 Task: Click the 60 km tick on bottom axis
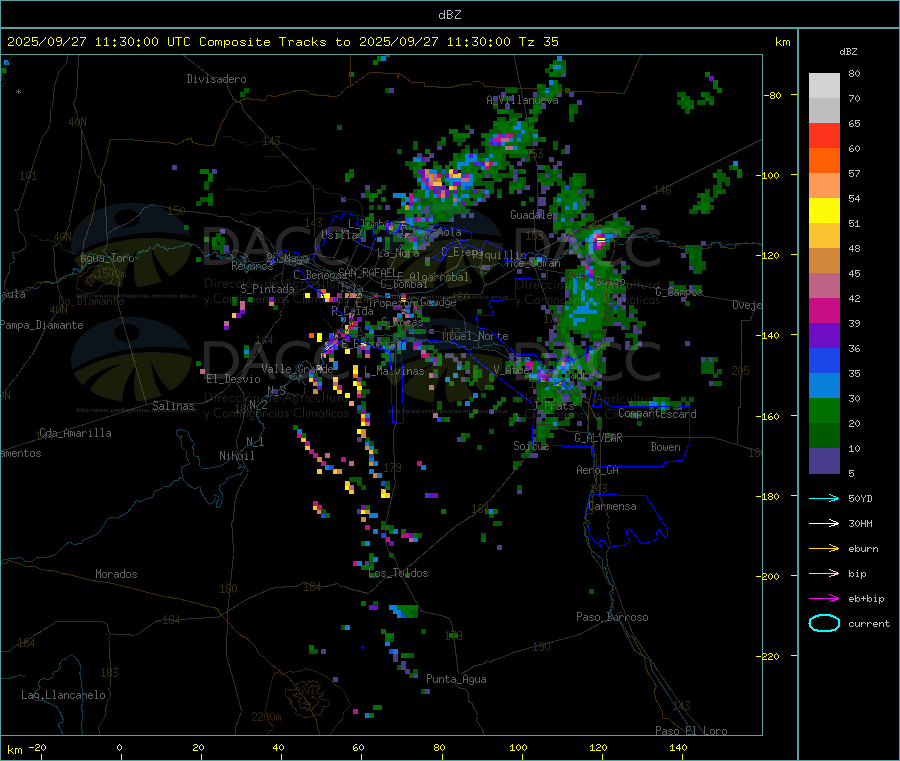358,747
